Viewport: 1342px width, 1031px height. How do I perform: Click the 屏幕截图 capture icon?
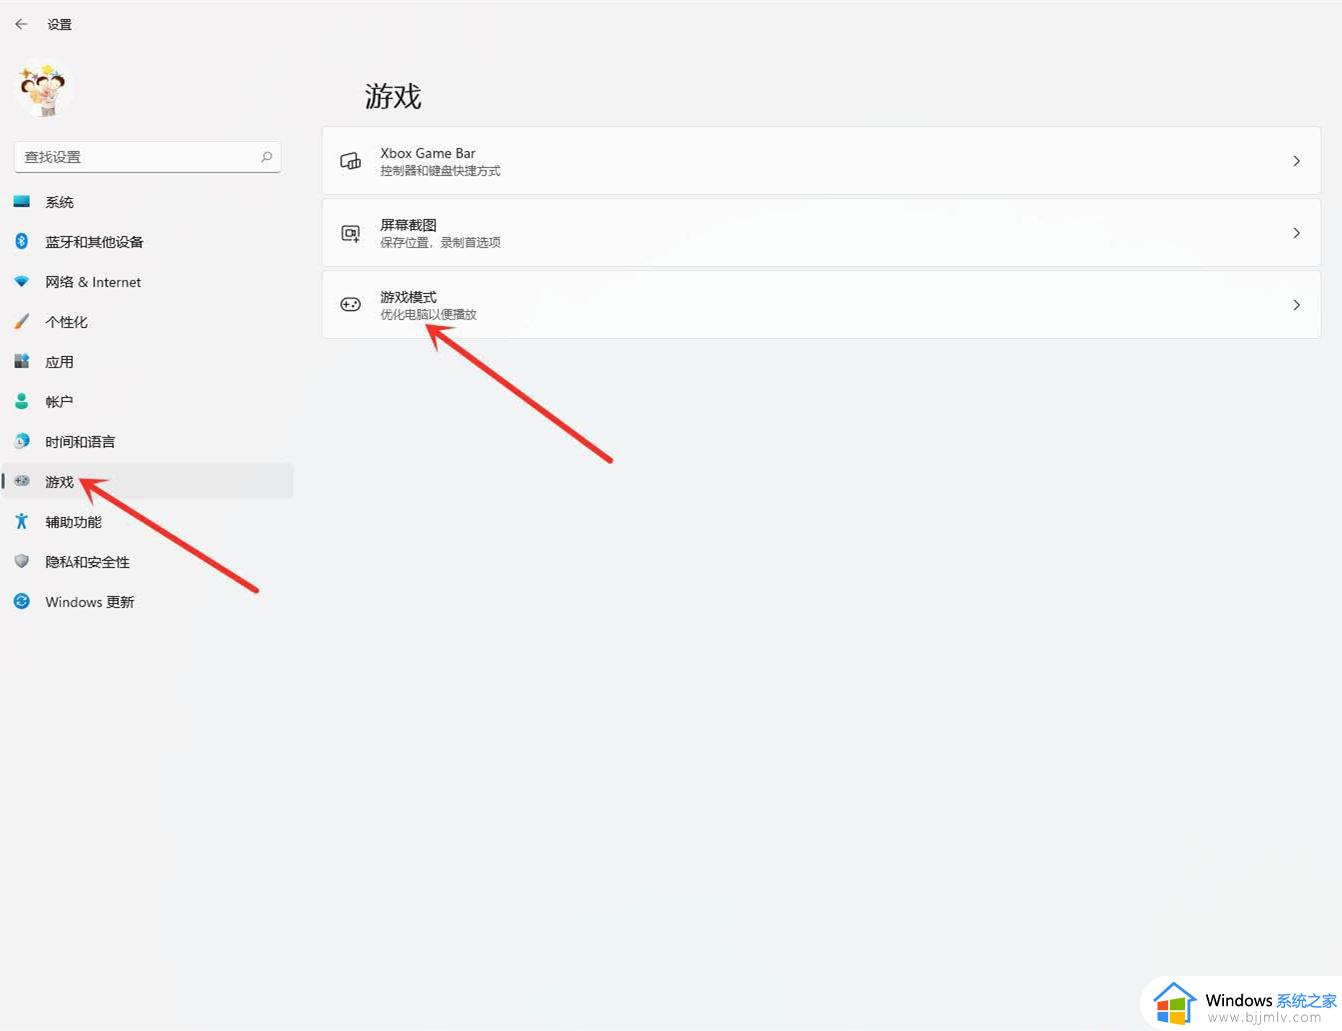(x=351, y=233)
